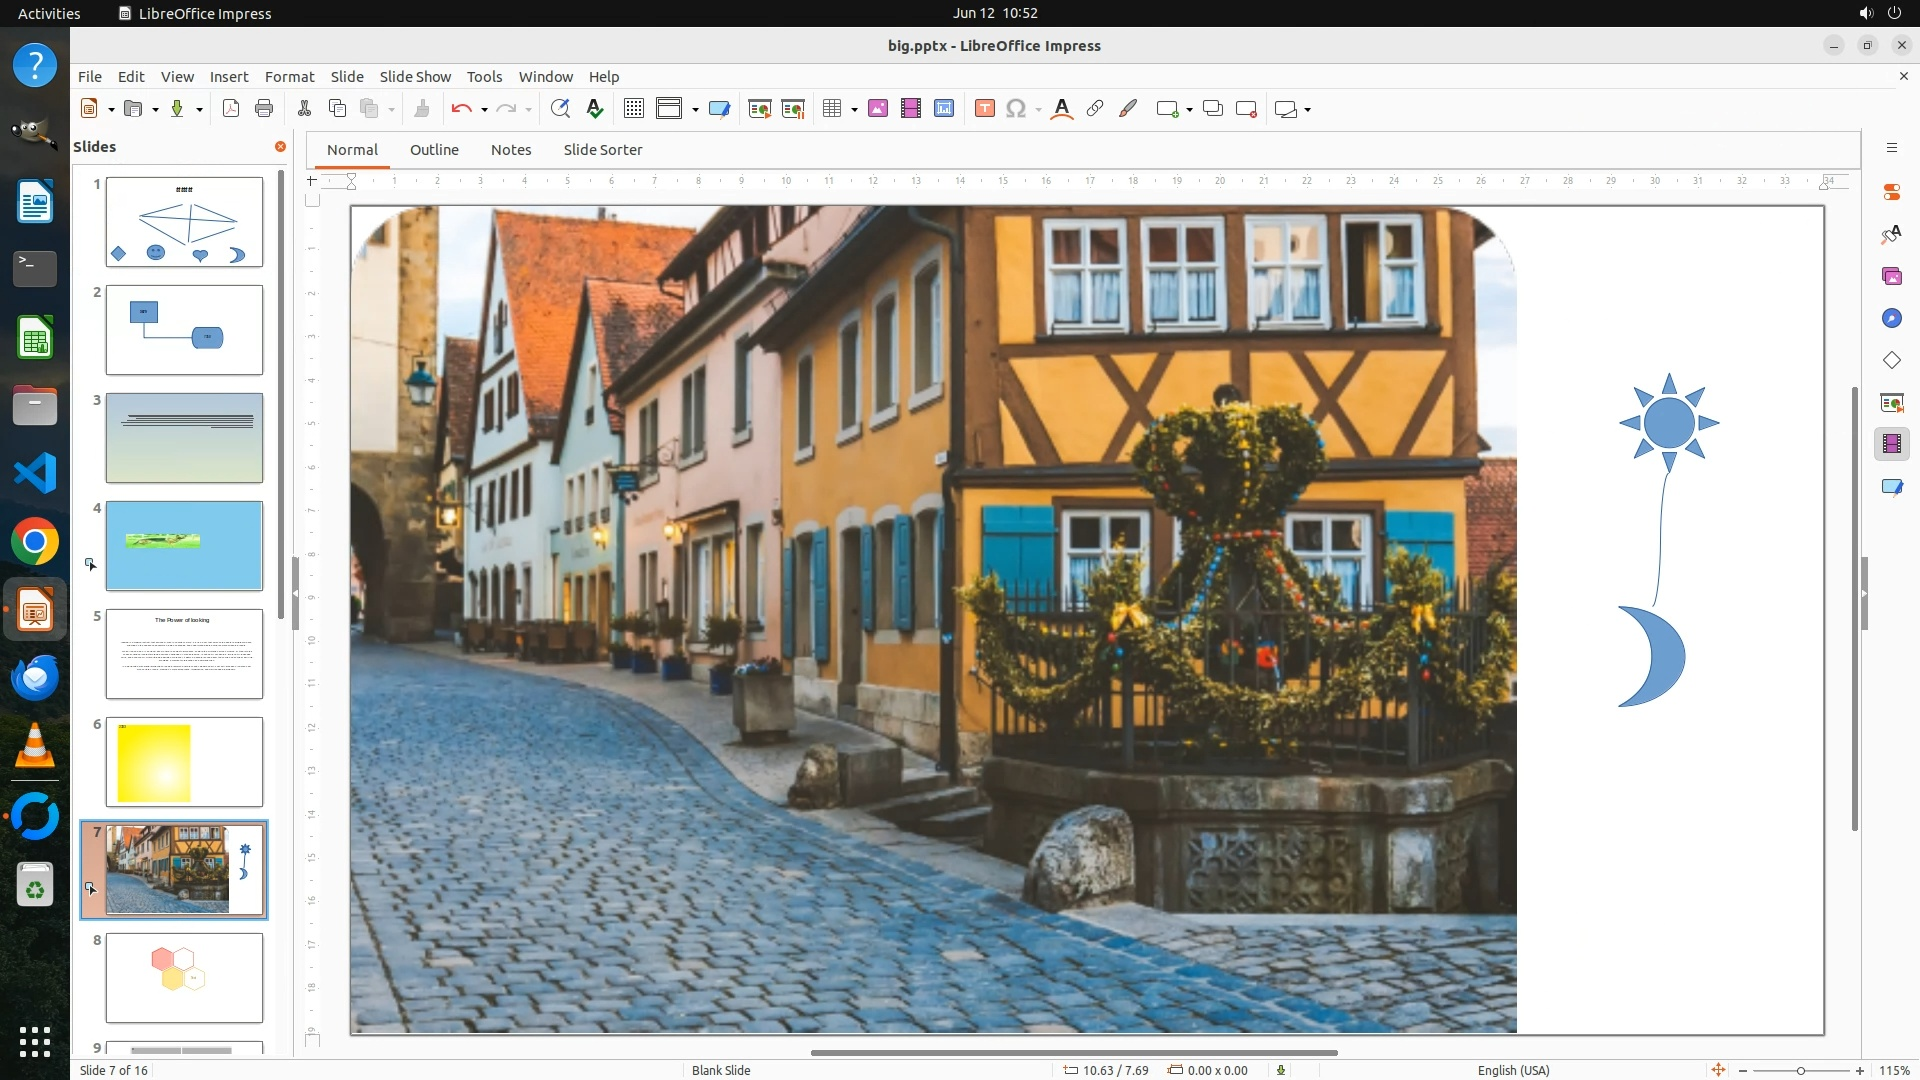Close the Slides panel
Image resolution: width=1920 pixels, height=1080 pixels.
[x=280, y=146]
